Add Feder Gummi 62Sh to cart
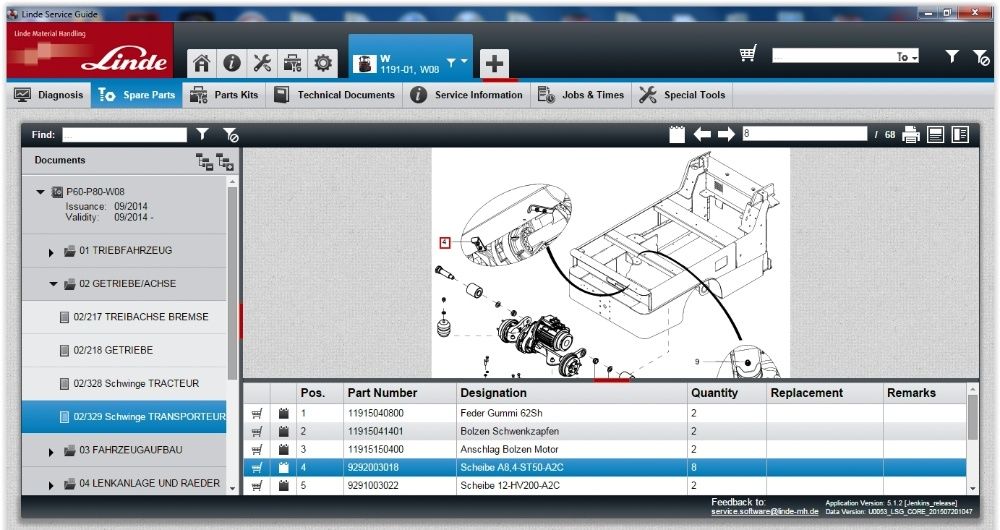The width and height of the screenshot is (1000, 530). click(x=257, y=413)
